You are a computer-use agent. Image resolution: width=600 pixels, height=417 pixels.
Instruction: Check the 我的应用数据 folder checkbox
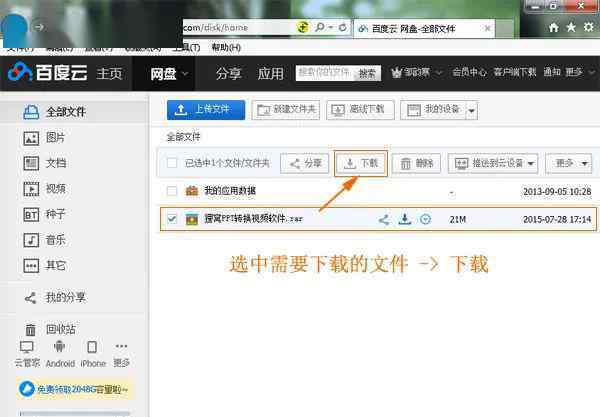(172, 191)
